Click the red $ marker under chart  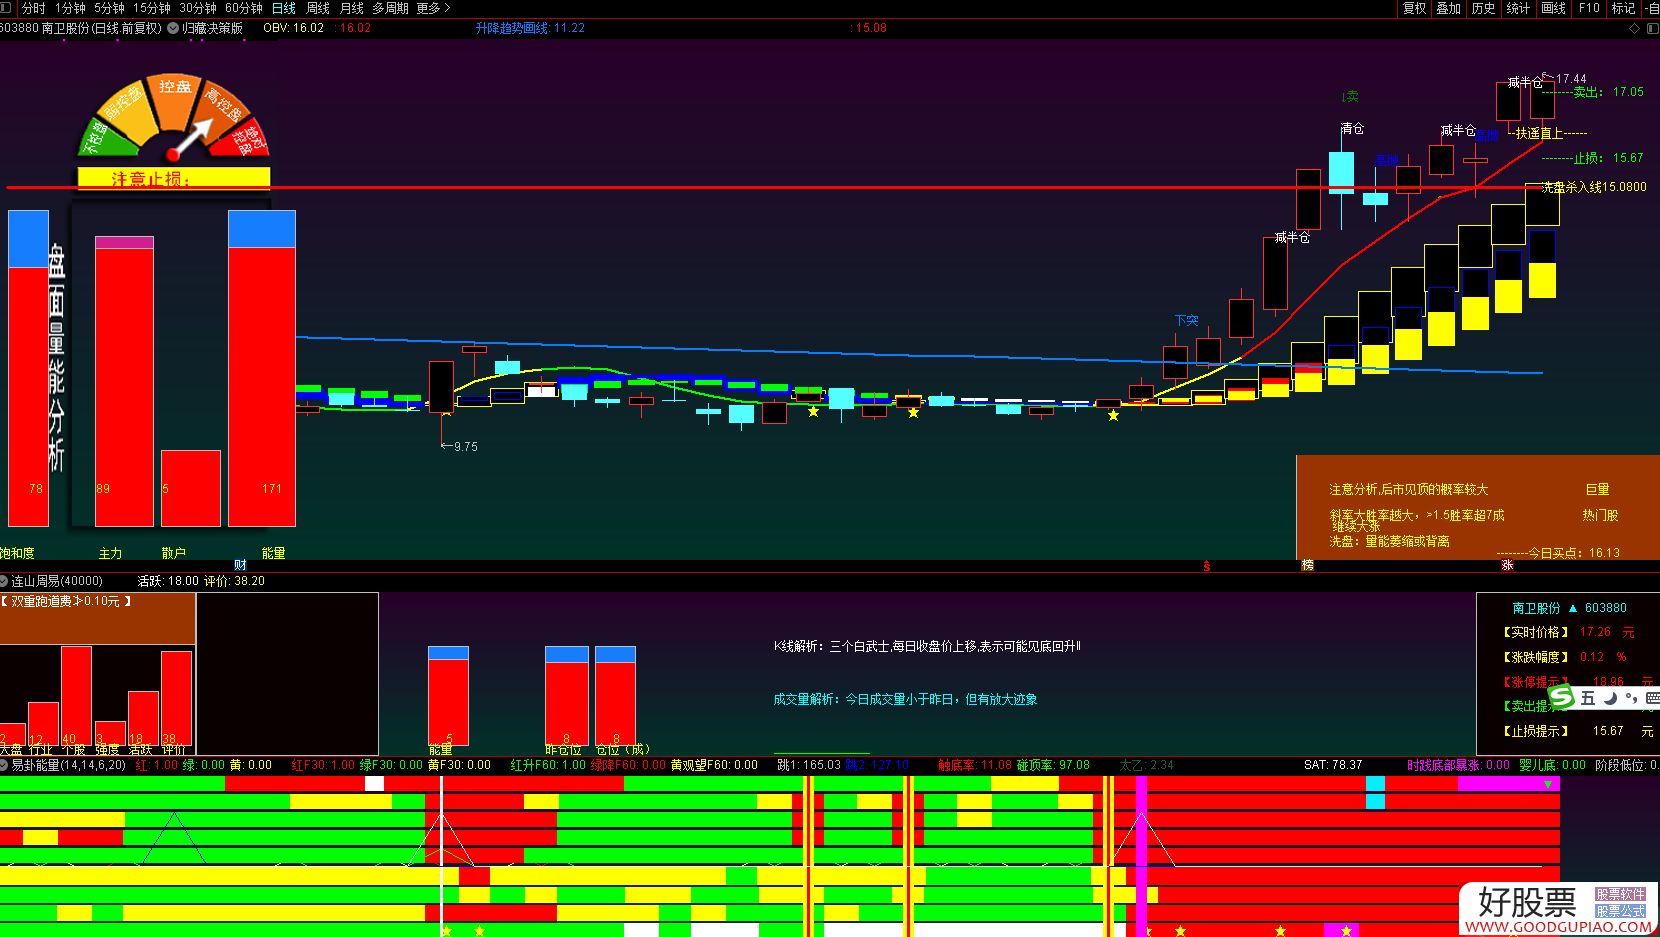coord(1207,566)
